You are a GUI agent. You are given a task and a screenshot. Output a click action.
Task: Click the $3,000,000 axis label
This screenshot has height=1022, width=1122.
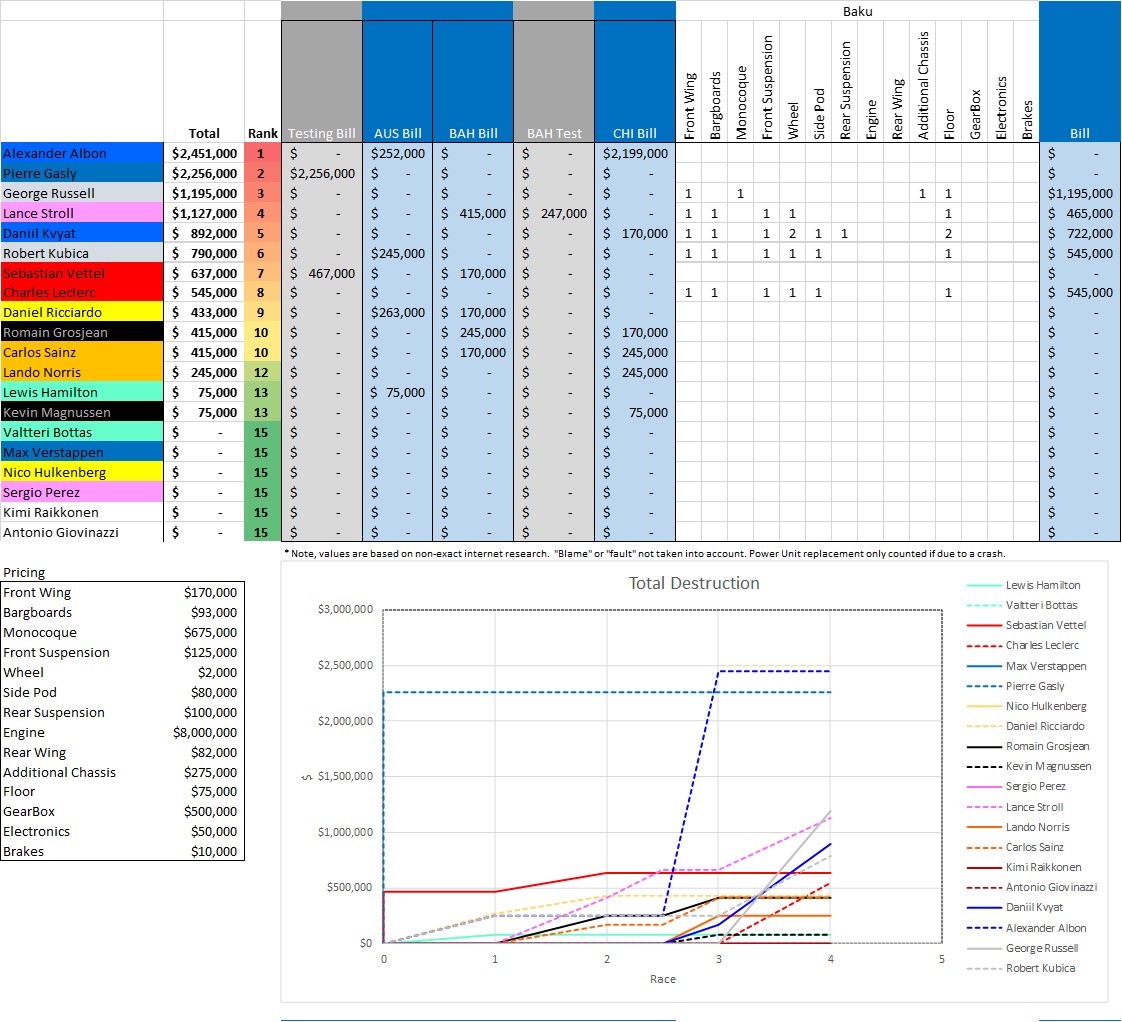tap(345, 610)
